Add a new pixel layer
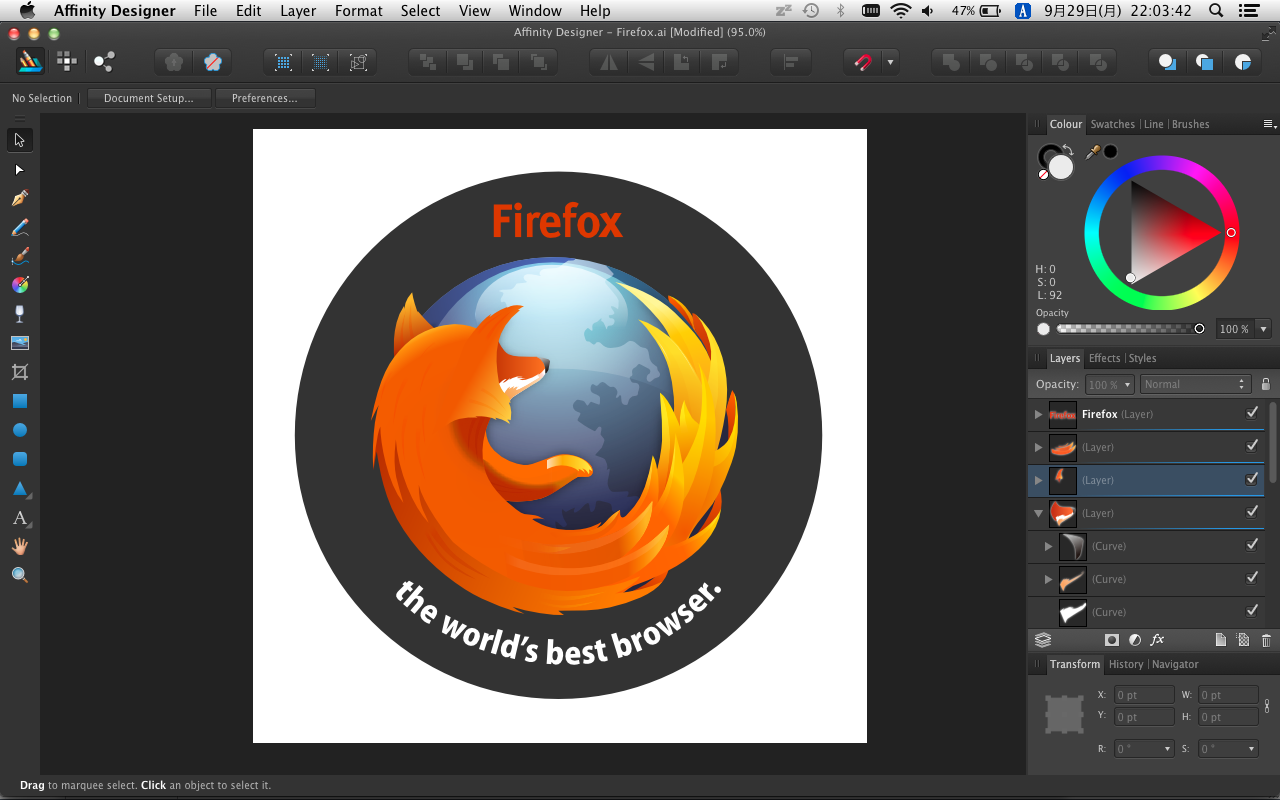This screenshot has height=800, width=1280. [x=1243, y=640]
